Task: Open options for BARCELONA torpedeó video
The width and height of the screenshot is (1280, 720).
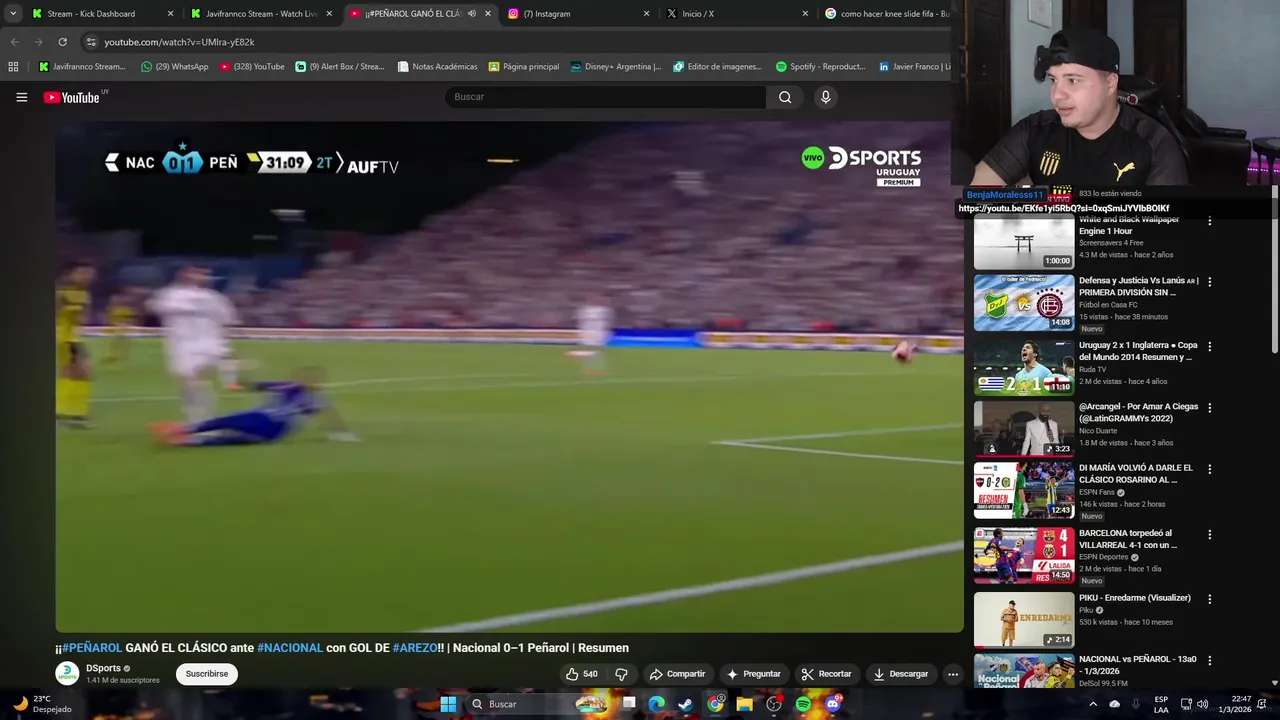Action: pyautogui.click(x=1209, y=535)
